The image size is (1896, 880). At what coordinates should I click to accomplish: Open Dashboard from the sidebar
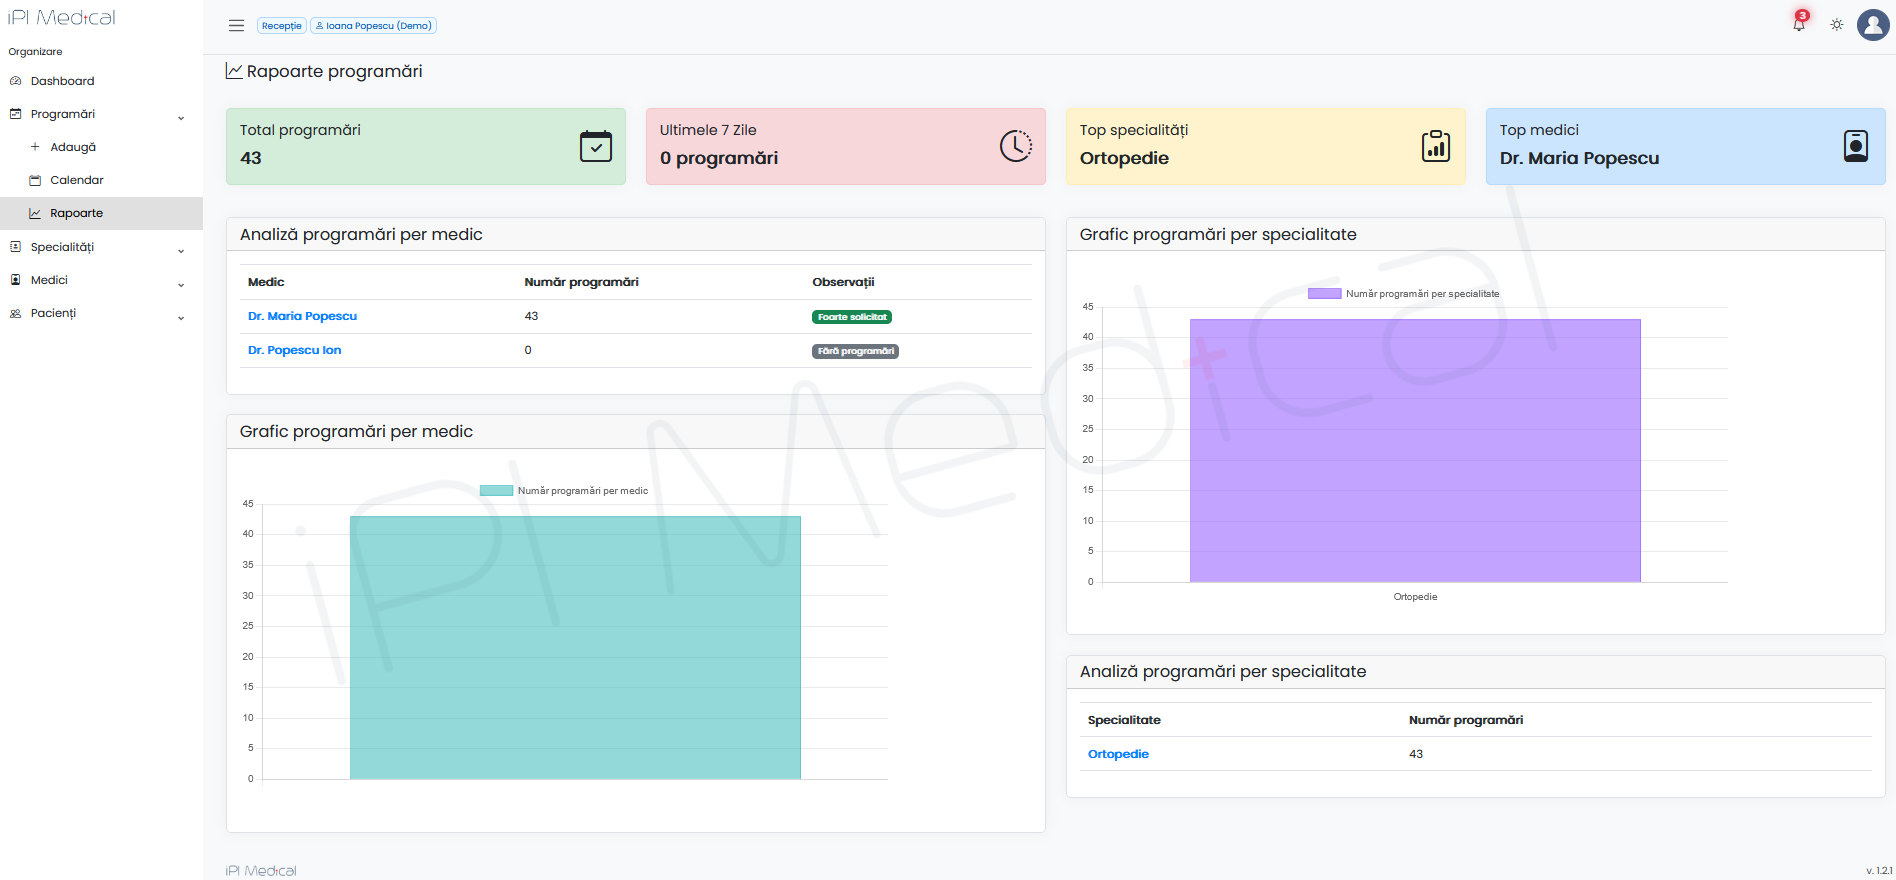[62, 81]
